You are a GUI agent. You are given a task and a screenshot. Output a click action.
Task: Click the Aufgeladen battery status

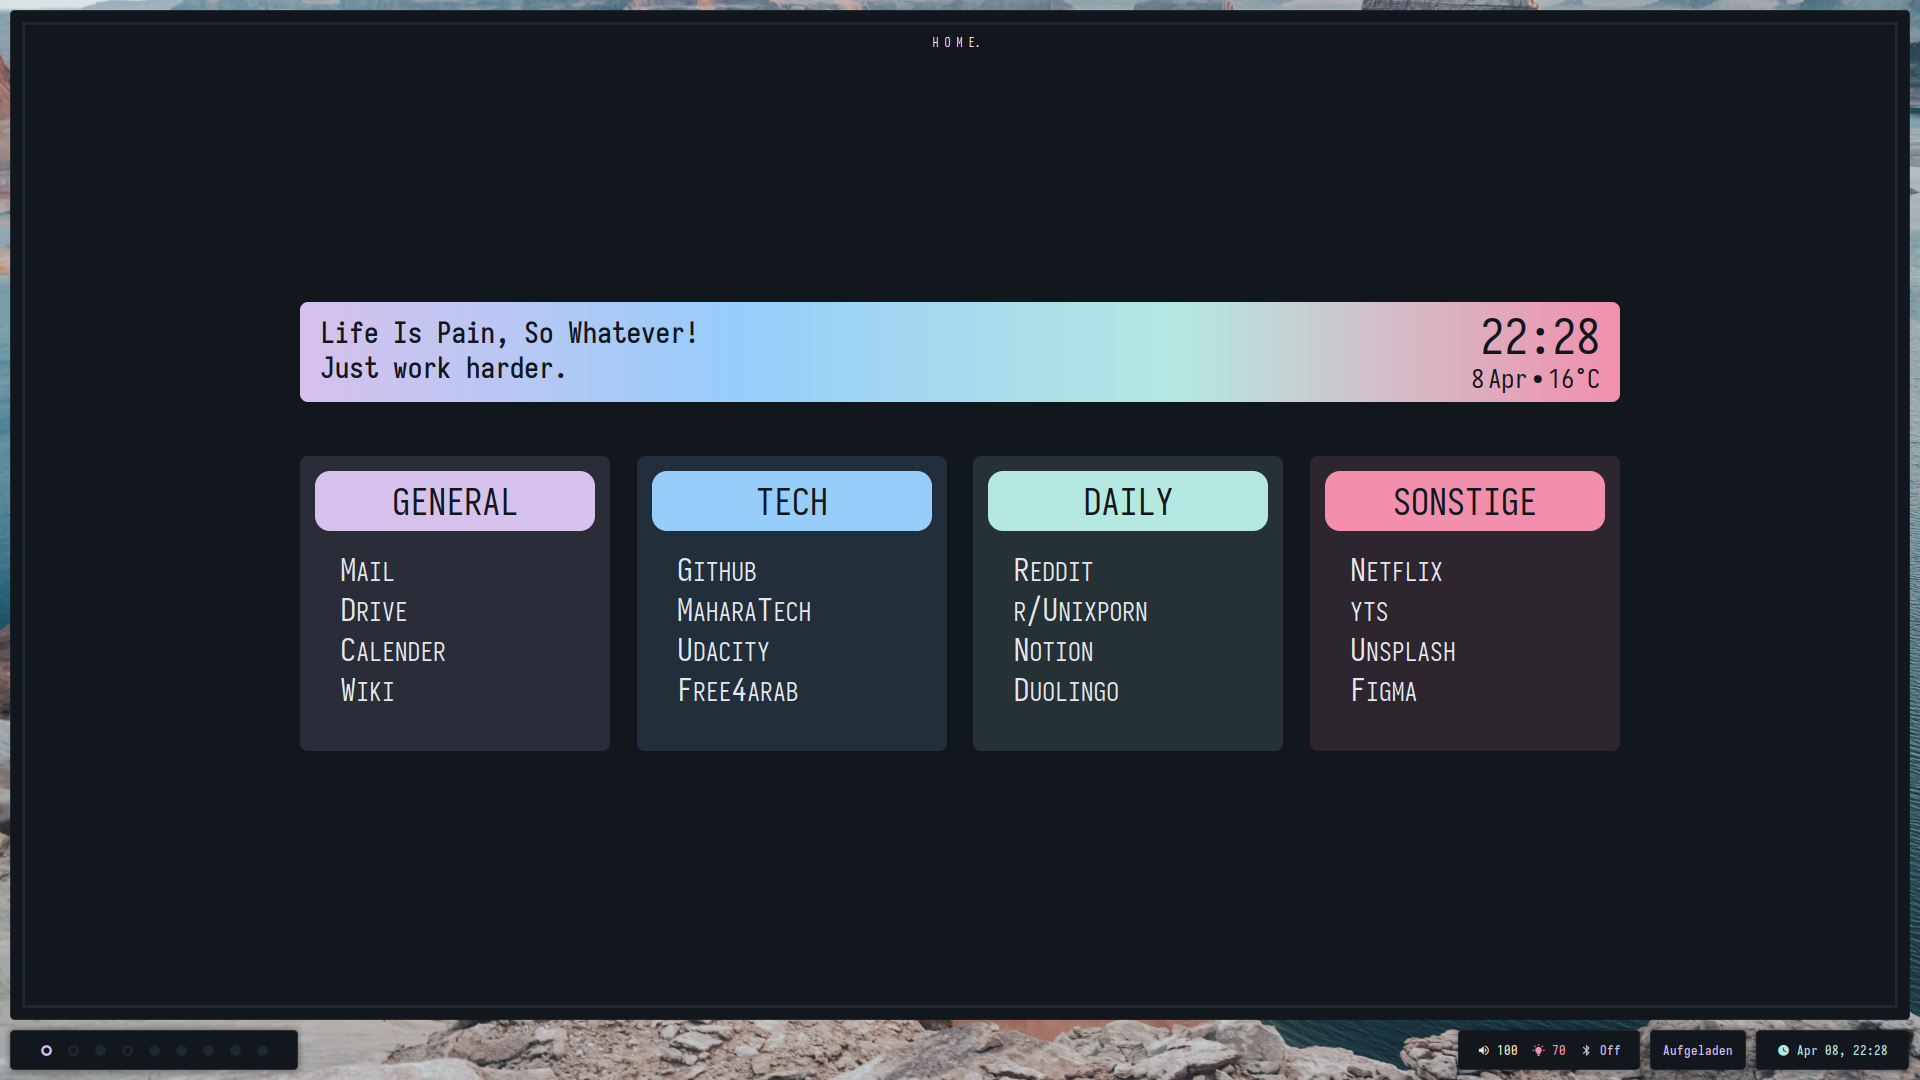(x=1698, y=1050)
